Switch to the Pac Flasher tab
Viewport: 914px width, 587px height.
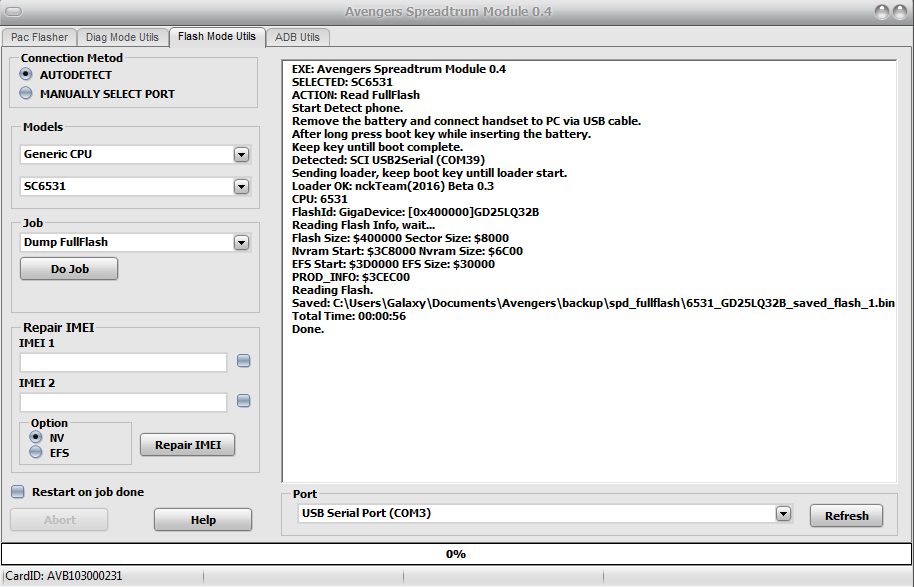point(39,37)
